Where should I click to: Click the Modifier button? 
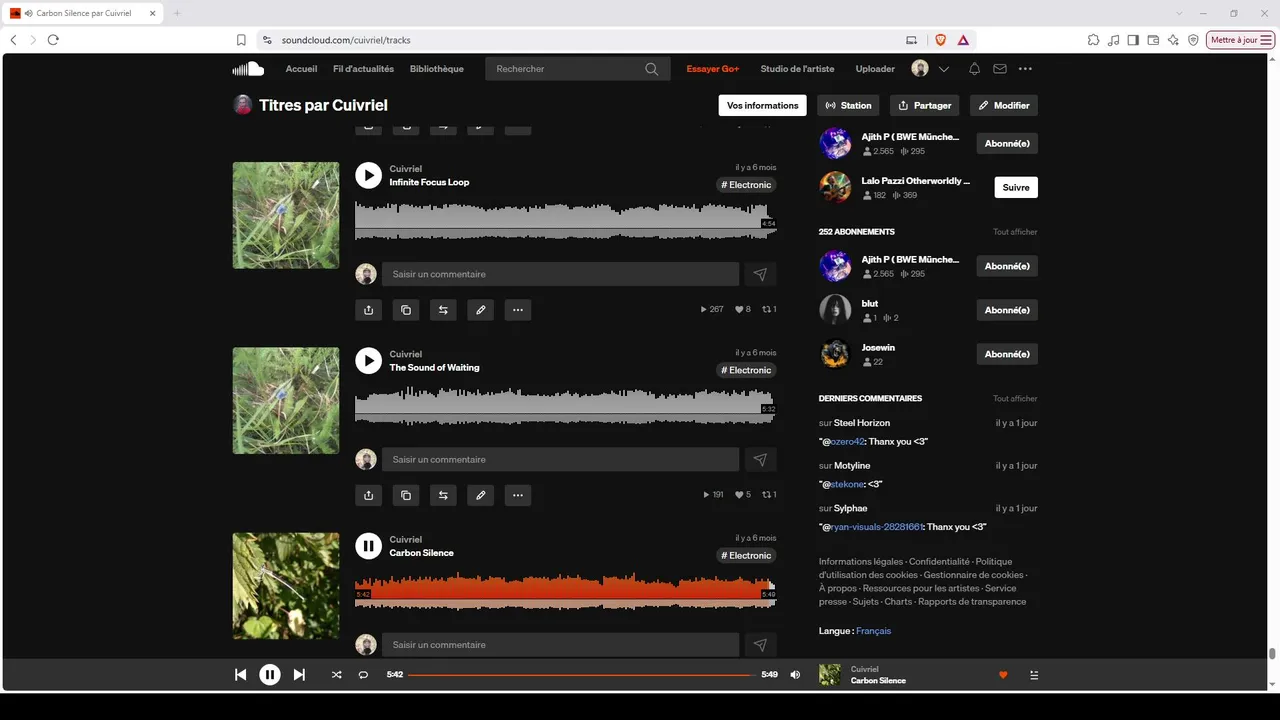click(1004, 105)
